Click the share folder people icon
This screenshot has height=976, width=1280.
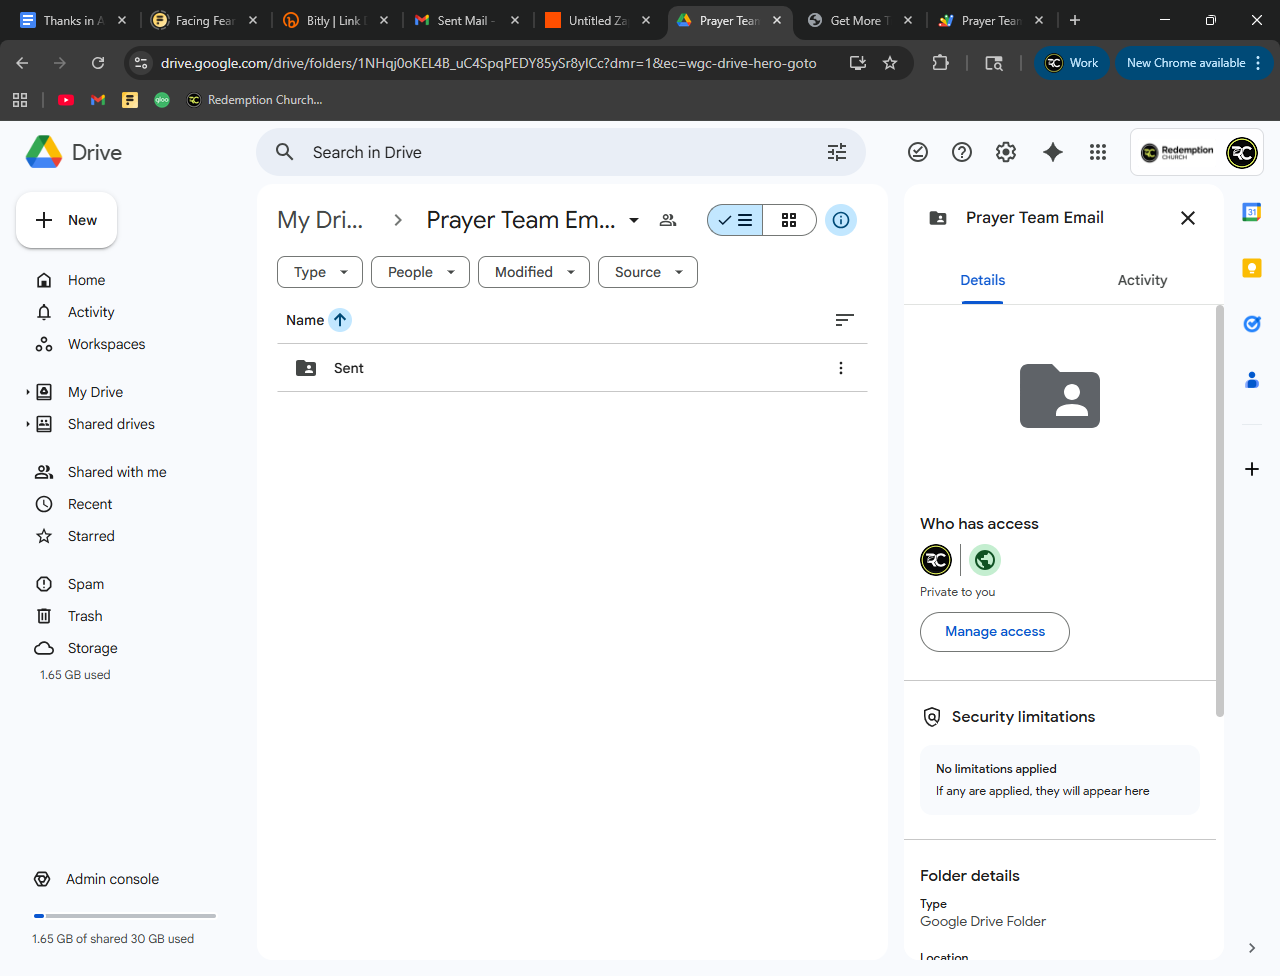point(668,220)
